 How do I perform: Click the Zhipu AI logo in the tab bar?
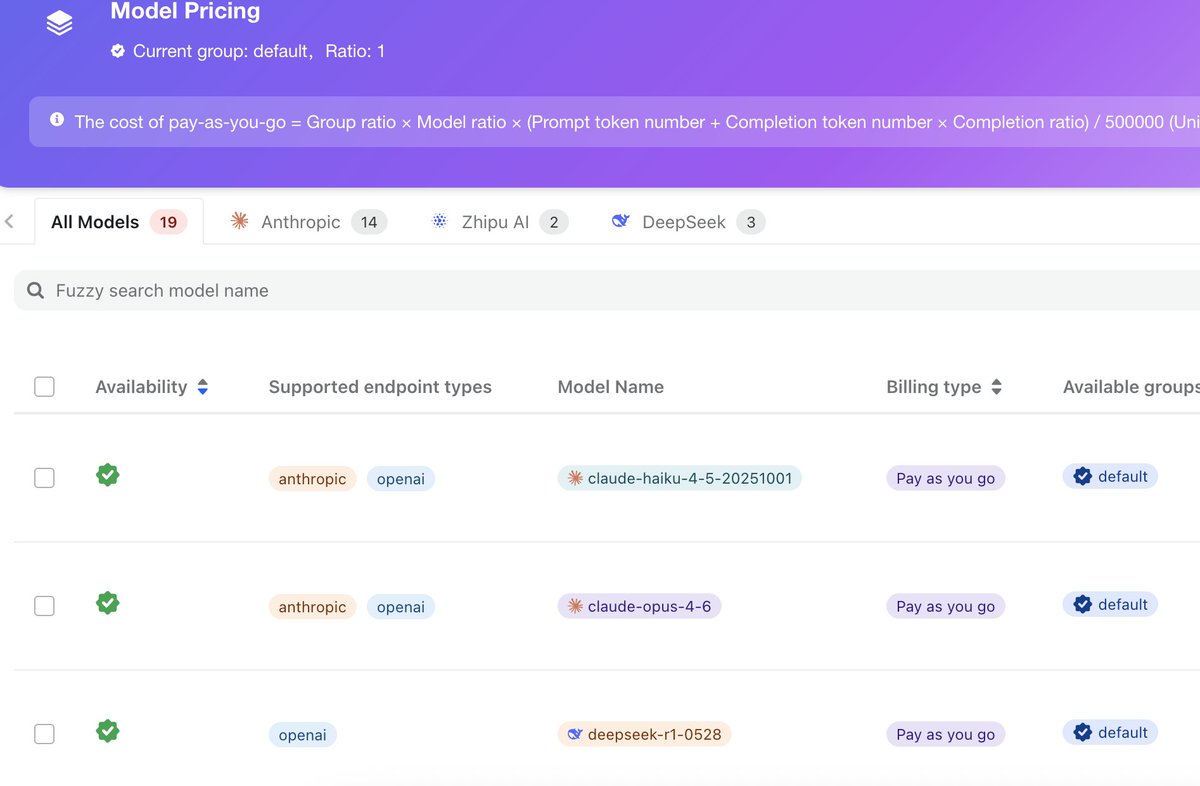pos(440,221)
